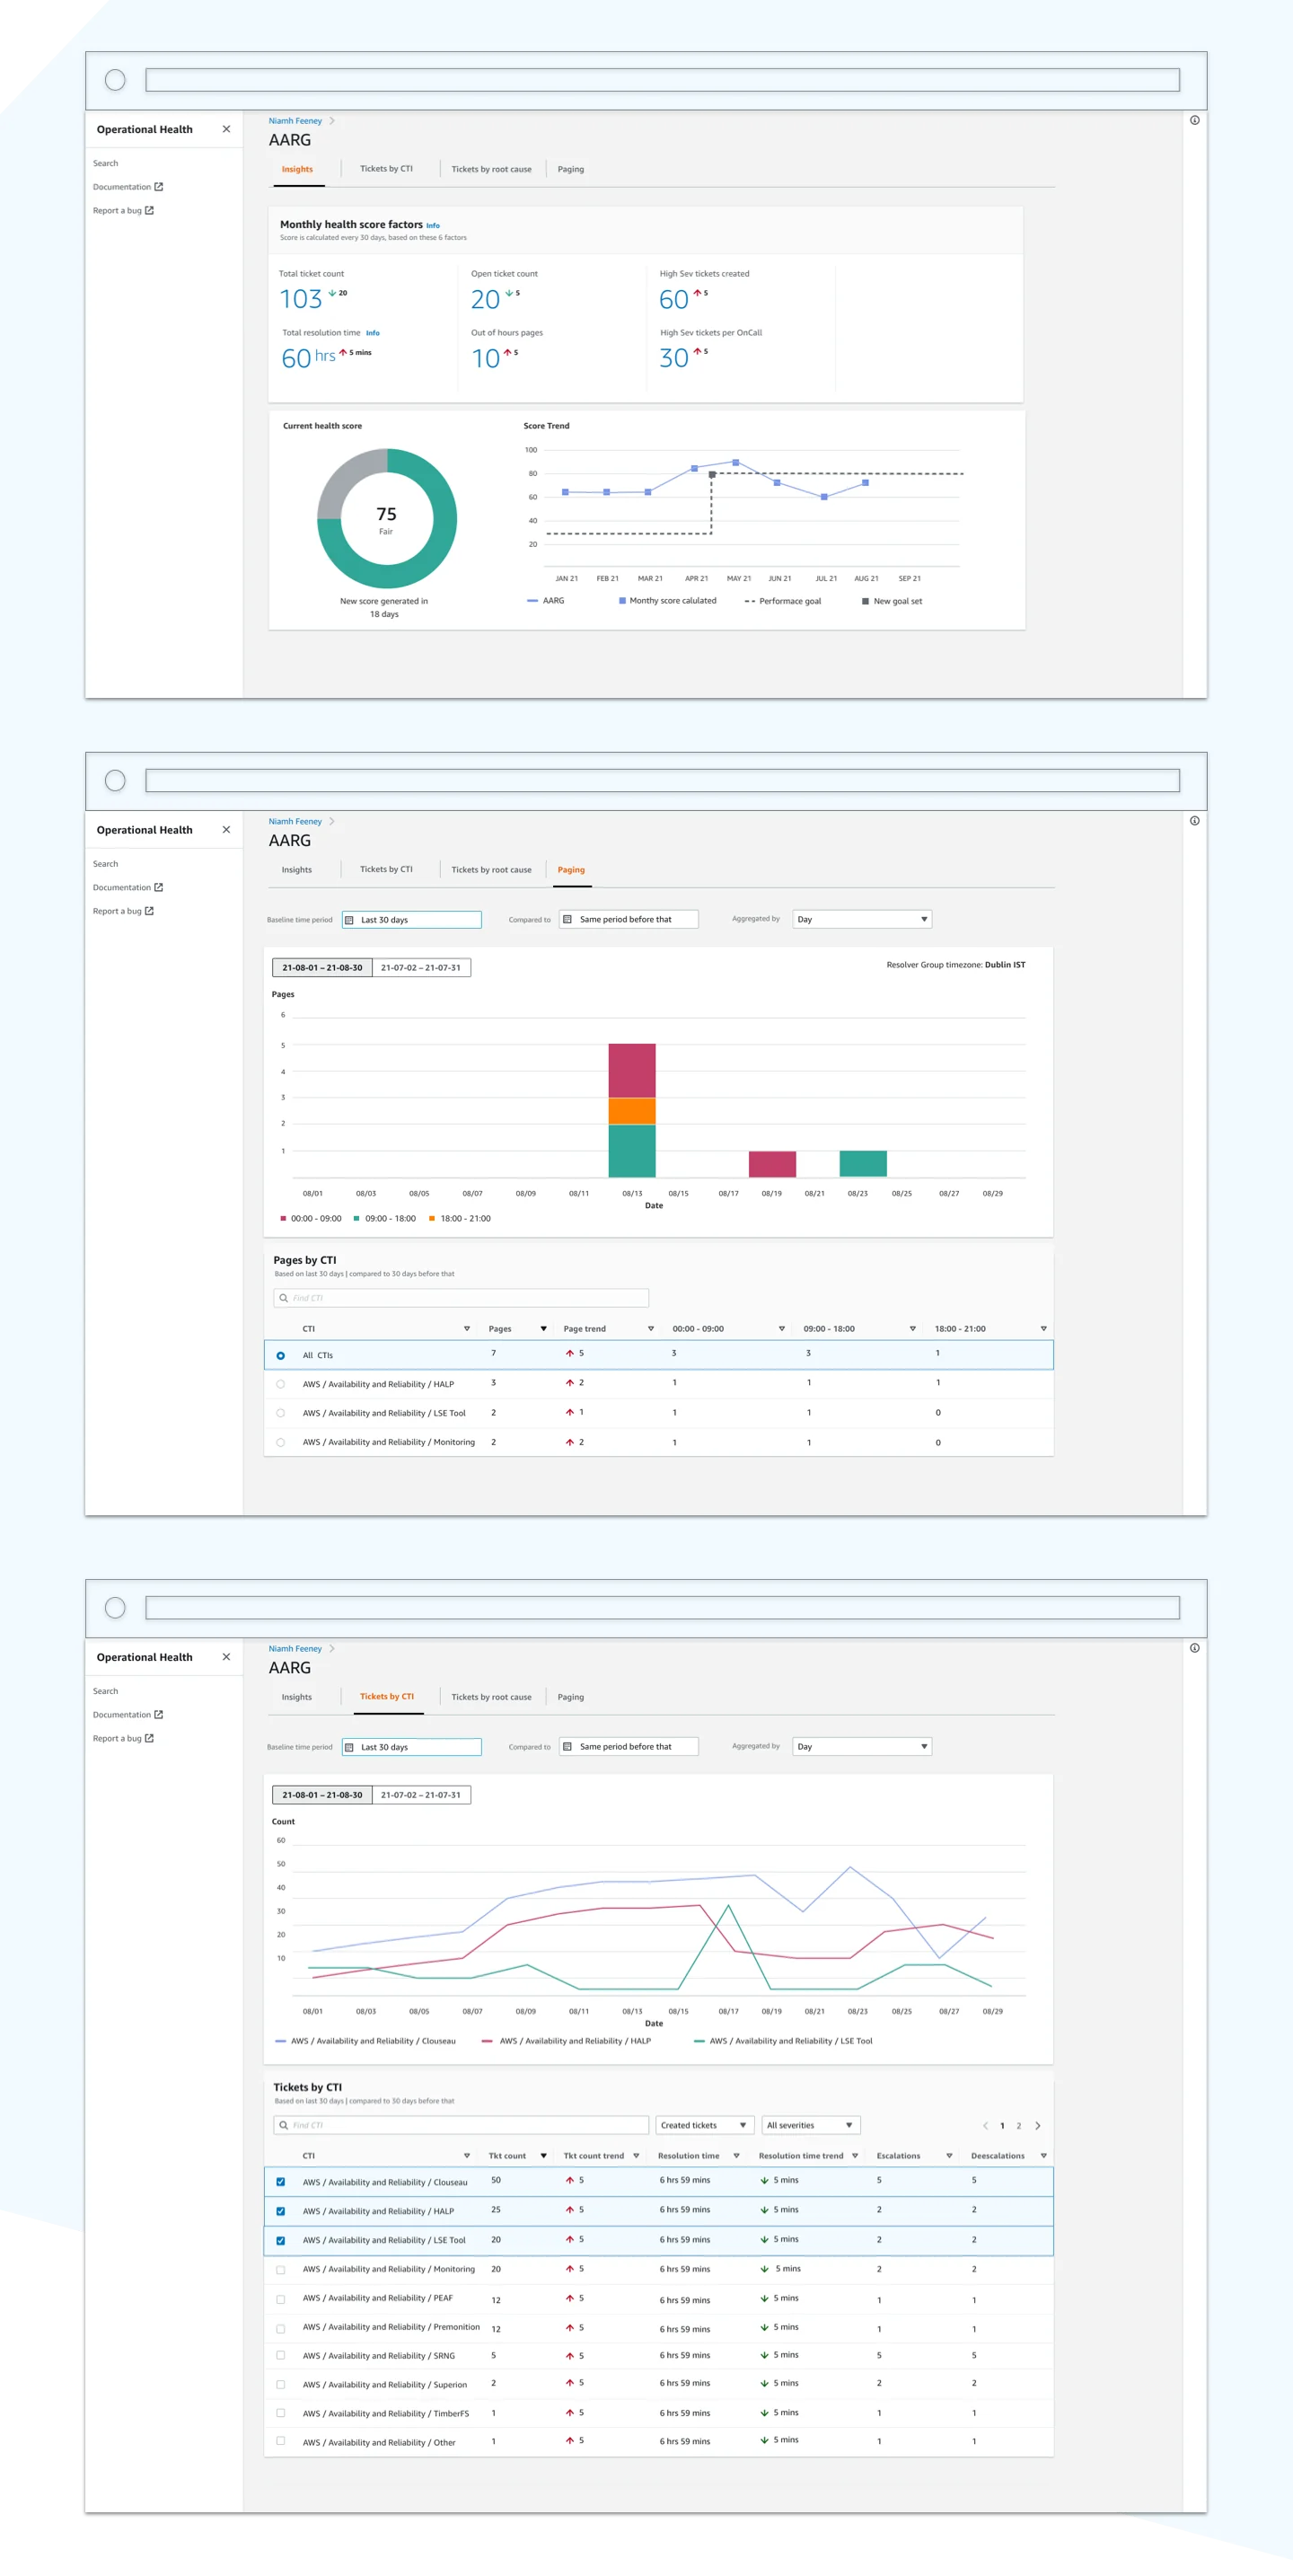Click the Niamh Feeney breadcrumb link on the Insights screen

pyautogui.click(x=295, y=121)
